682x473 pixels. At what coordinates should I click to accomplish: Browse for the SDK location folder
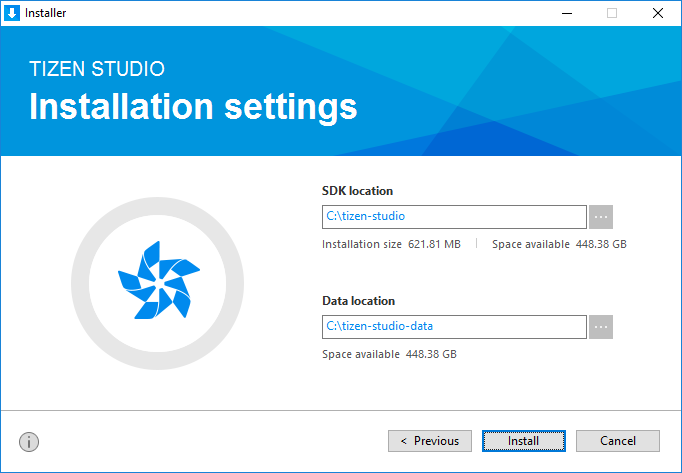tap(600, 216)
